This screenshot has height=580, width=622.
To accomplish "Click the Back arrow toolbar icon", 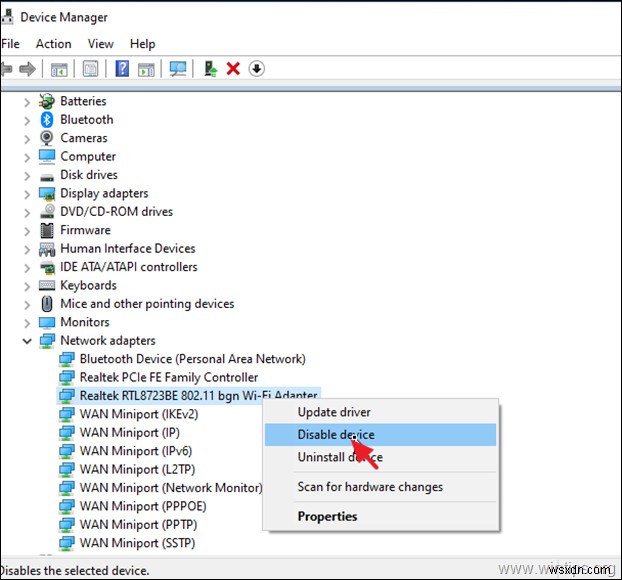I will pos(6,69).
